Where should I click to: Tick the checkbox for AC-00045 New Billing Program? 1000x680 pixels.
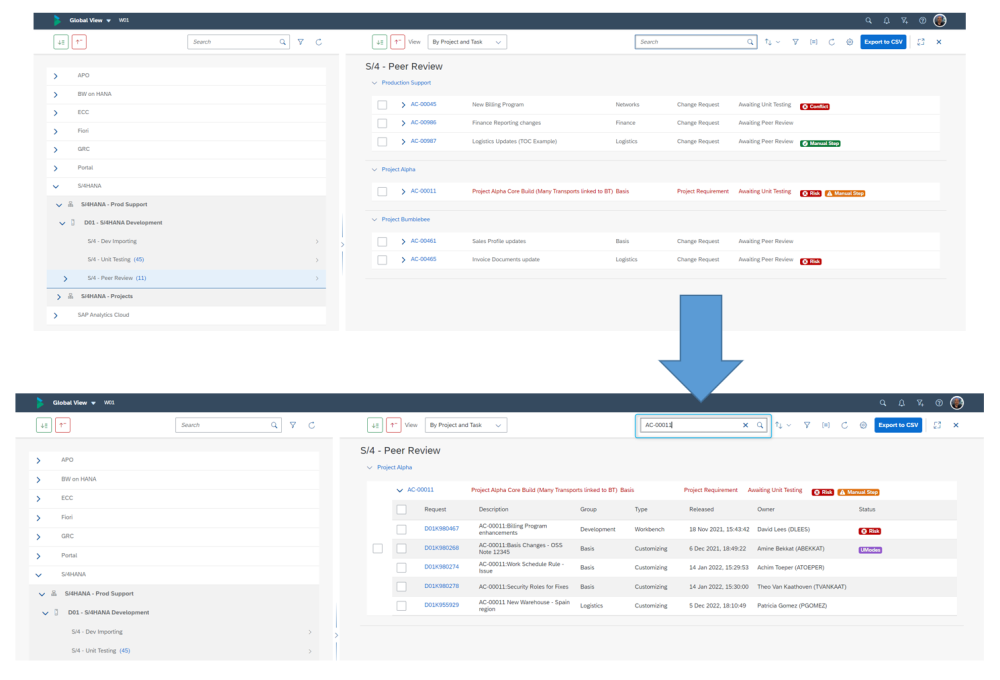tap(382, 105)
